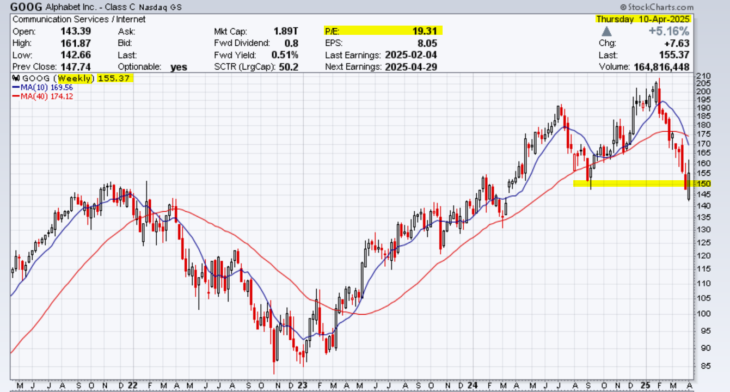This screenshot has height=392, width=730.
Task: Click the highlighted date 'Thursday 10-Apr-2025'
Action: tap(642, 19)
